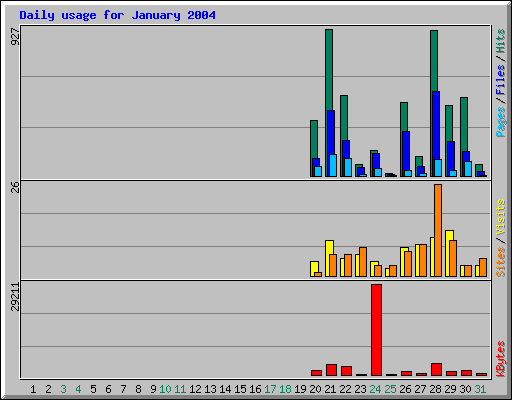Screen dimensions: 512x400
Task: Click green weekend day 25 label
Action: [390, 389]
